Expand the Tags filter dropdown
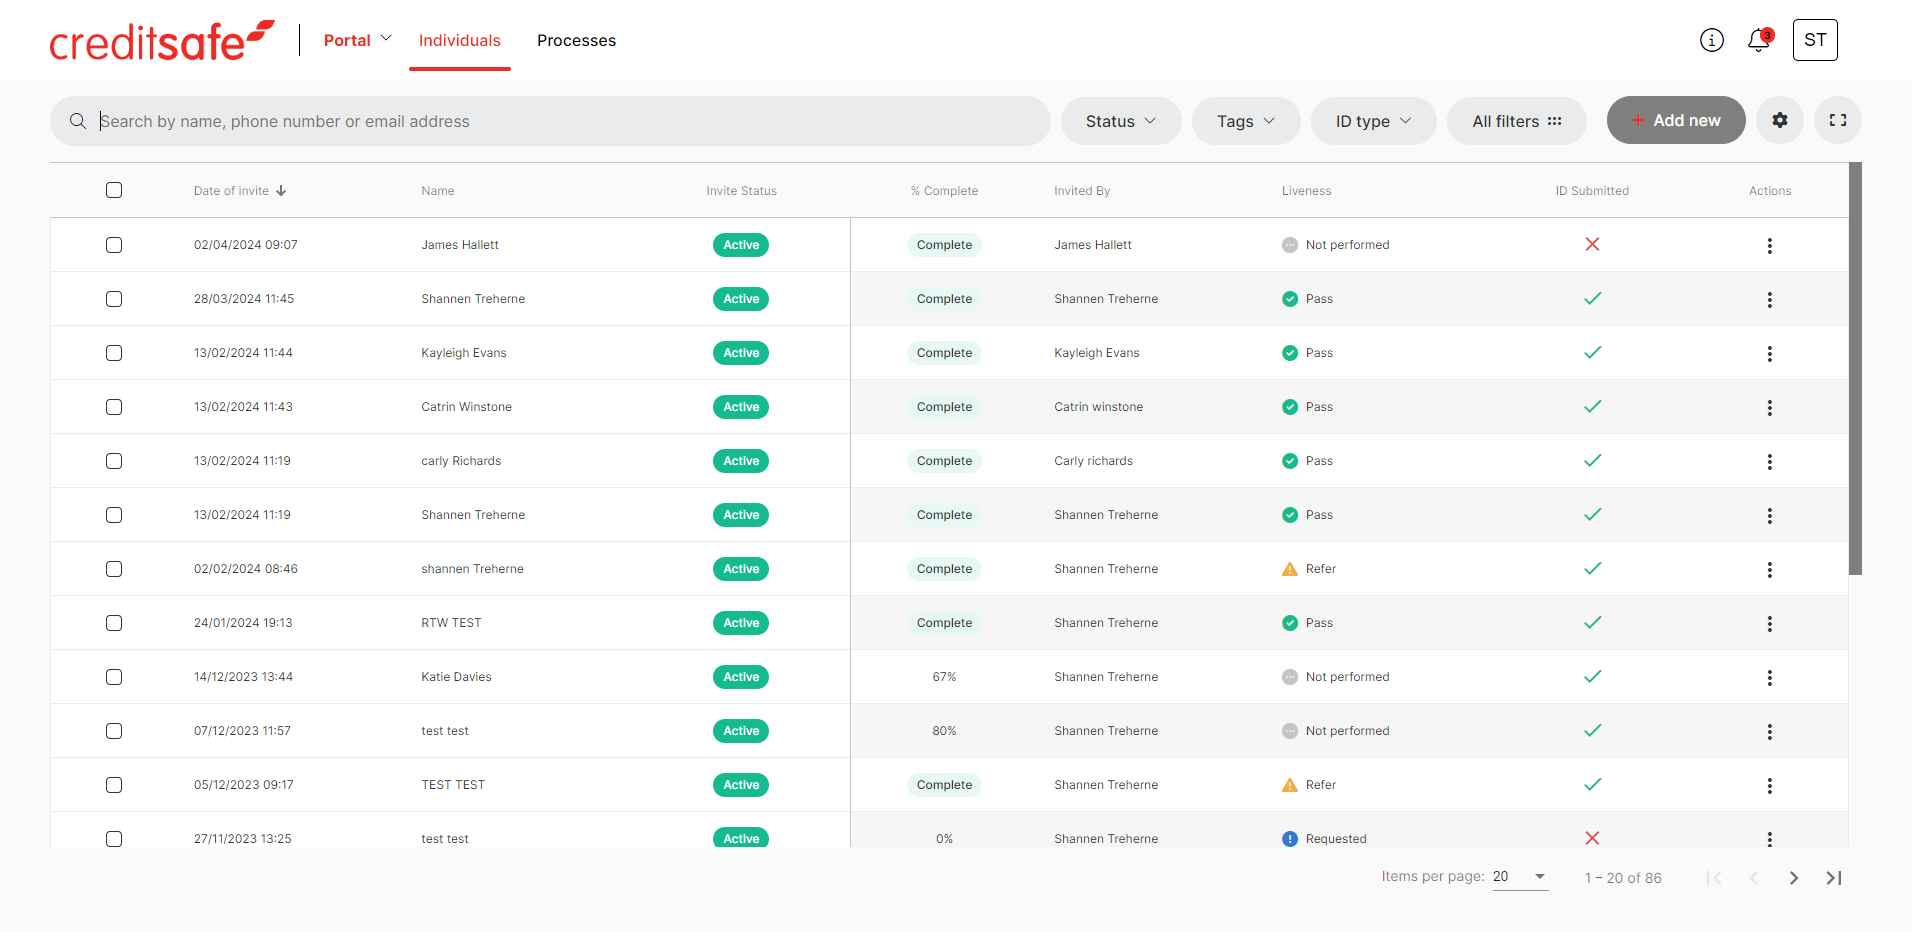The width and height of the screenshot is (1912, 932). coord(1245,121)
